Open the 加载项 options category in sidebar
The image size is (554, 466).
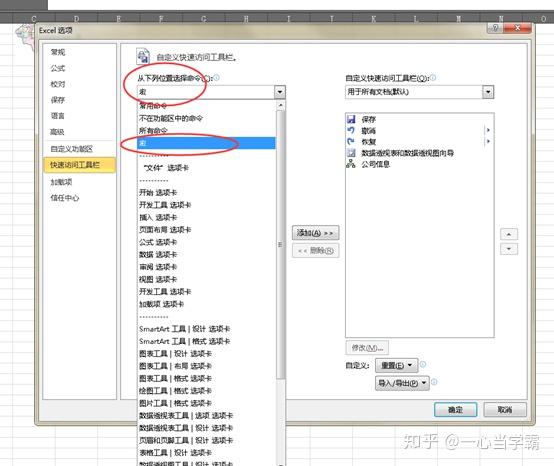[61, 182]
